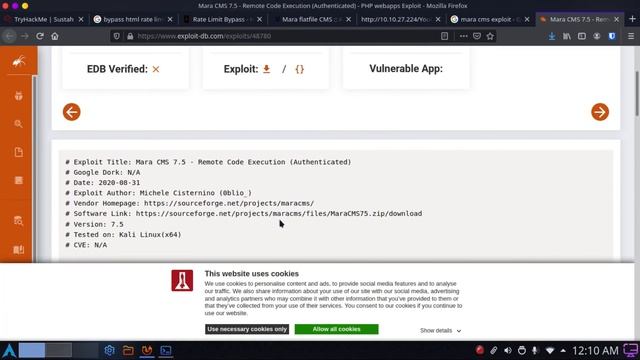
Task: Switch to mara cms exploit search tab
Action: coord(486,19)
